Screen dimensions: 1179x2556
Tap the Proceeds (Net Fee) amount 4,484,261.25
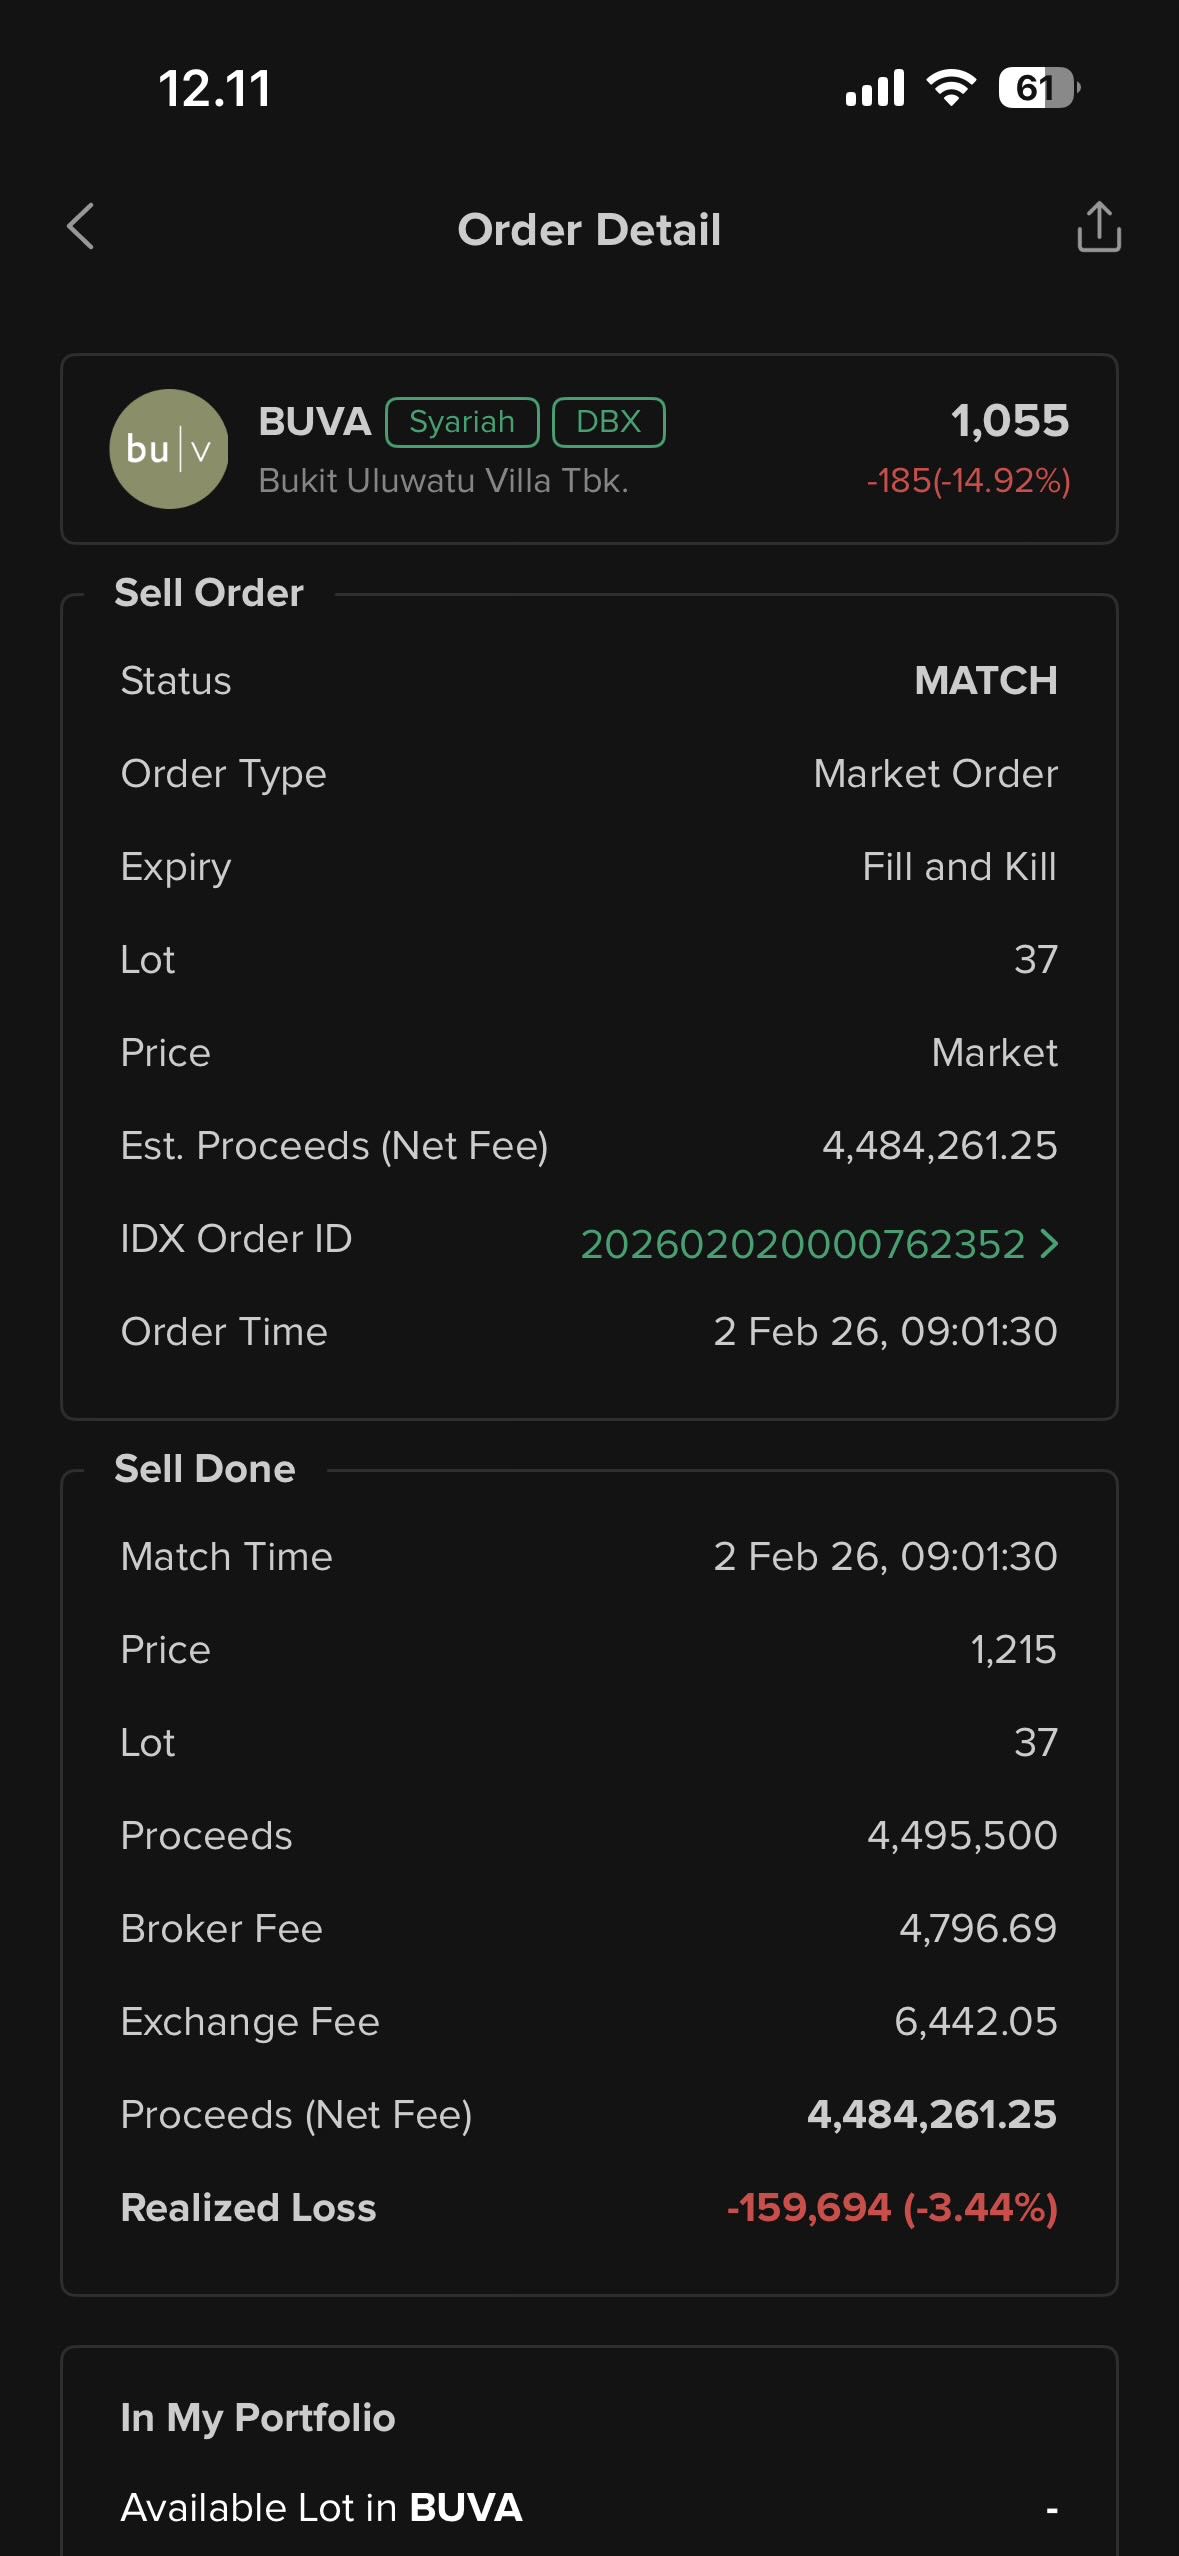[931, 2114]
